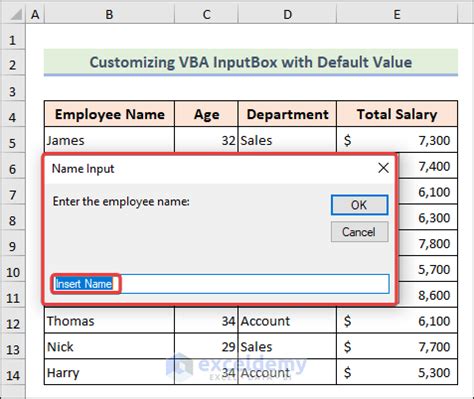Select salary cell 5,700

point(428,269)
